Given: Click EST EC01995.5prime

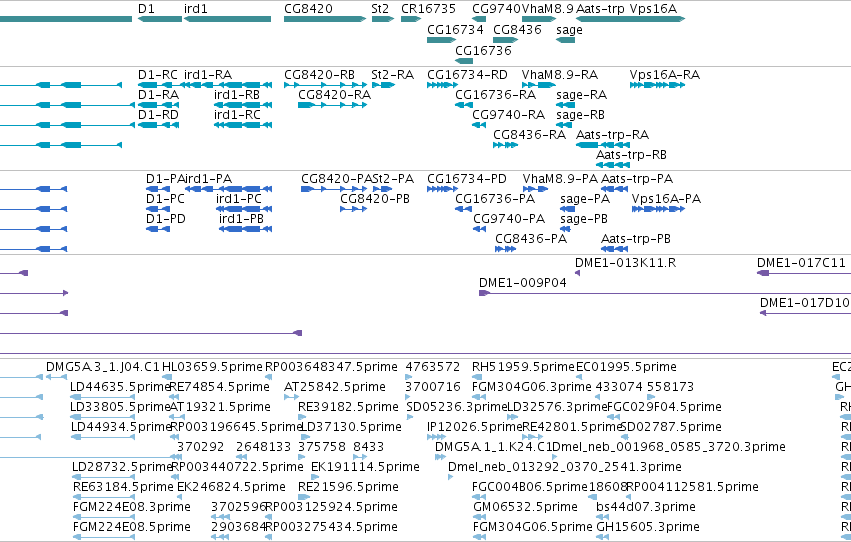Looking at the screenshot, I should coord(626,367).
